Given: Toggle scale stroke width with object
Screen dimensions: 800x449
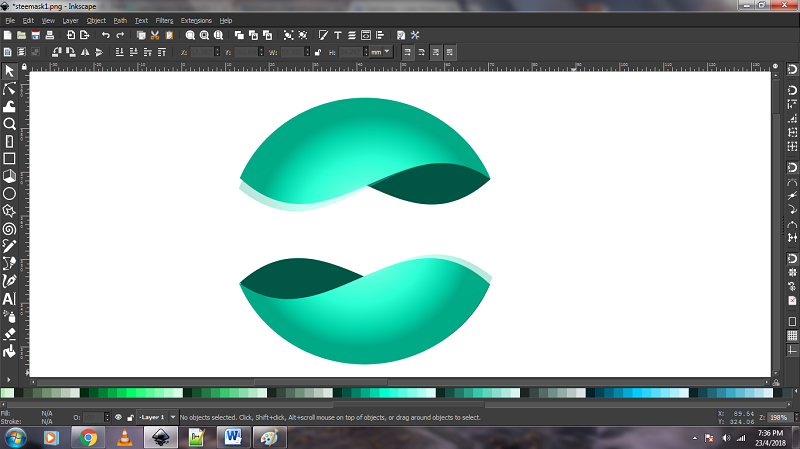Looking at the screenshot, I should coord(407,52).
